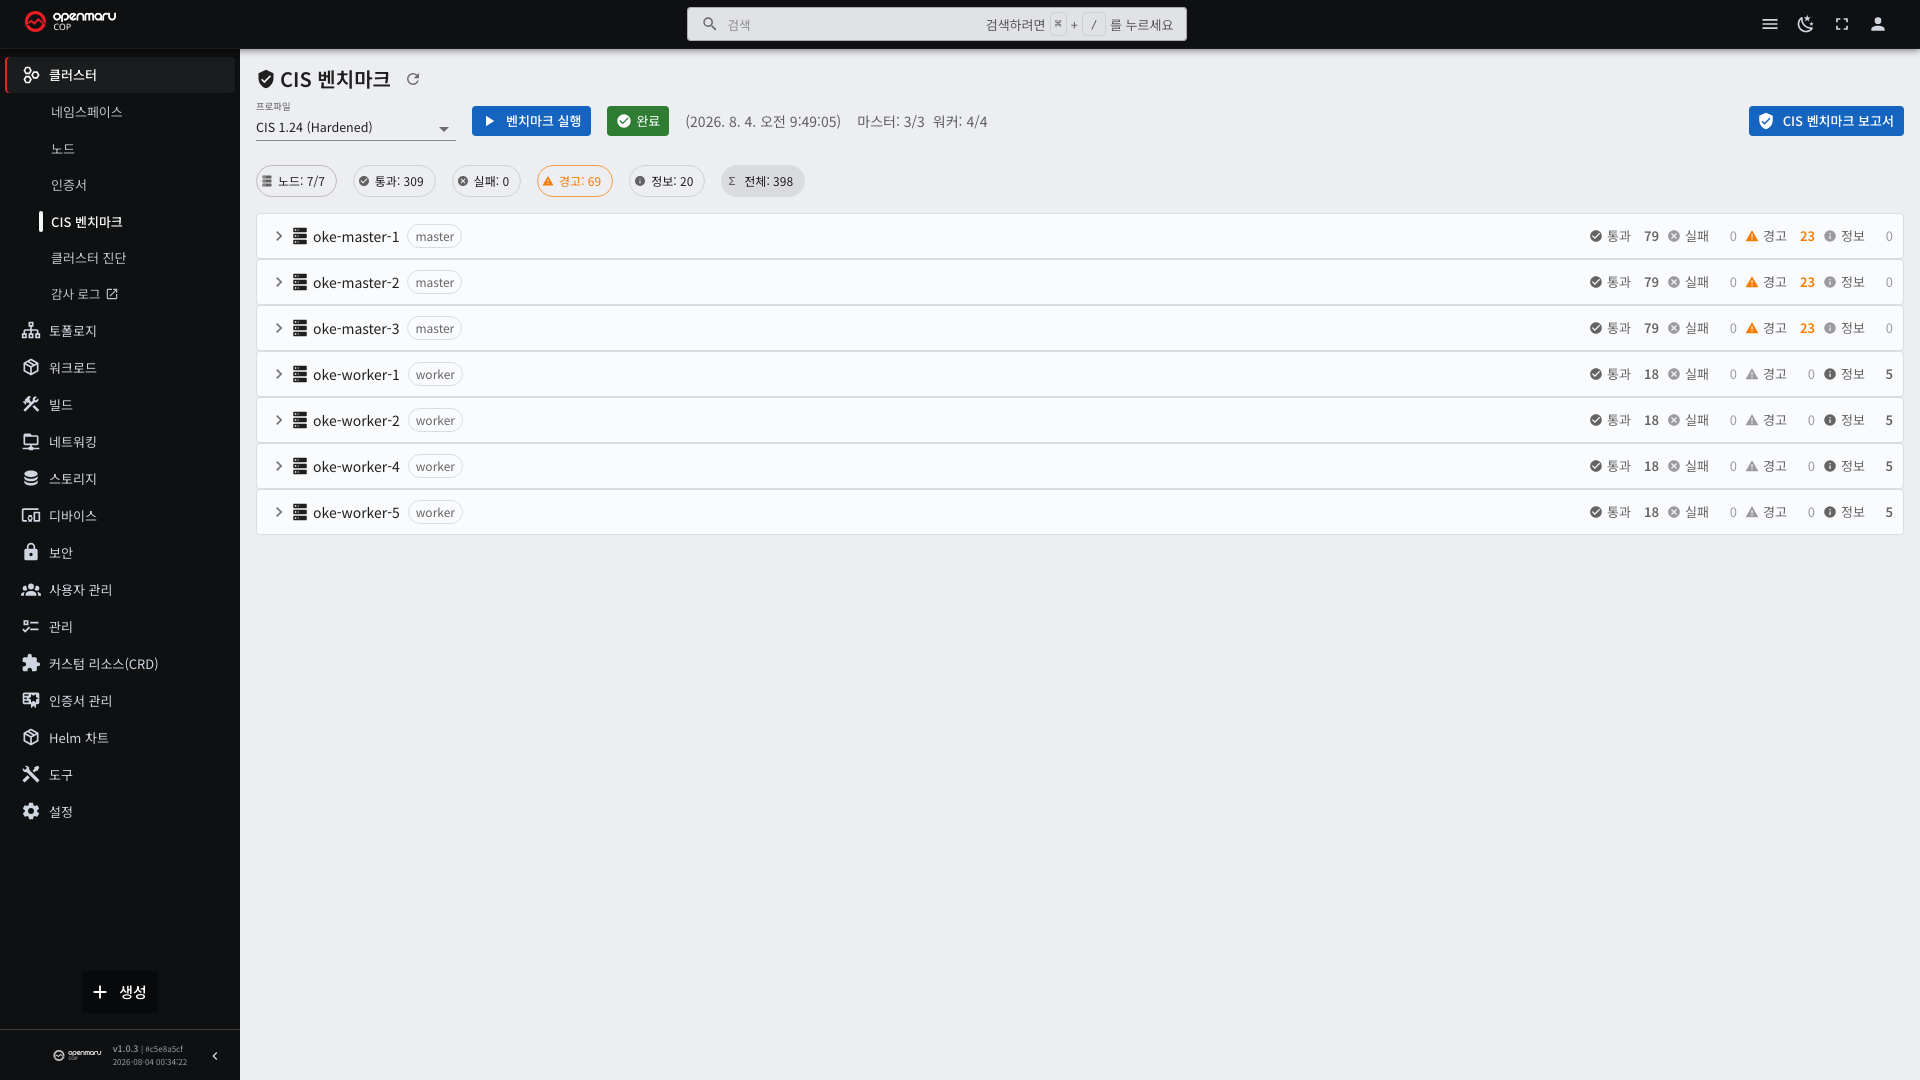Select 클러스터 sidebar section
Image resolution: width=1920 pixels, height=1080 pixels.
coord(120,75)
